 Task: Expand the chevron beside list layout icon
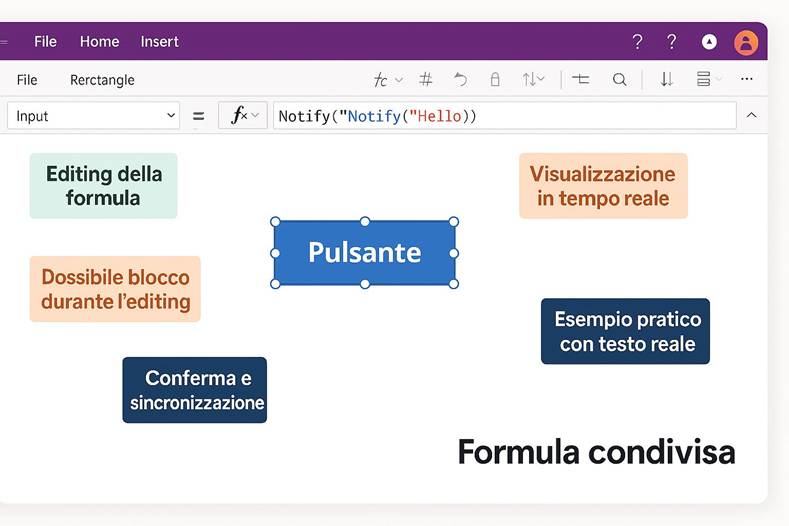719,79
